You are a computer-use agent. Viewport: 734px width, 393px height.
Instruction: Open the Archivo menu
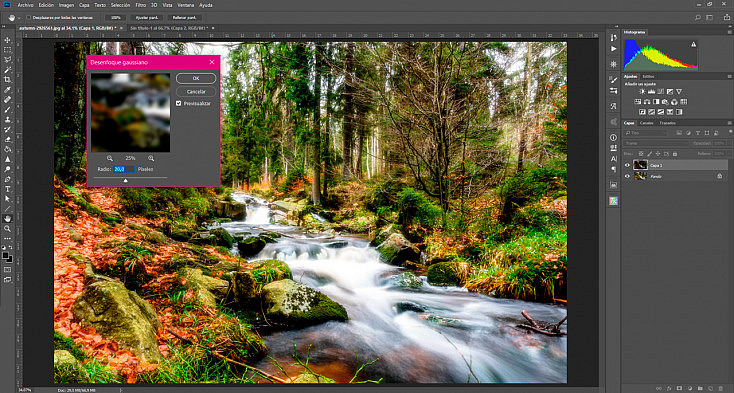point(25,5)
